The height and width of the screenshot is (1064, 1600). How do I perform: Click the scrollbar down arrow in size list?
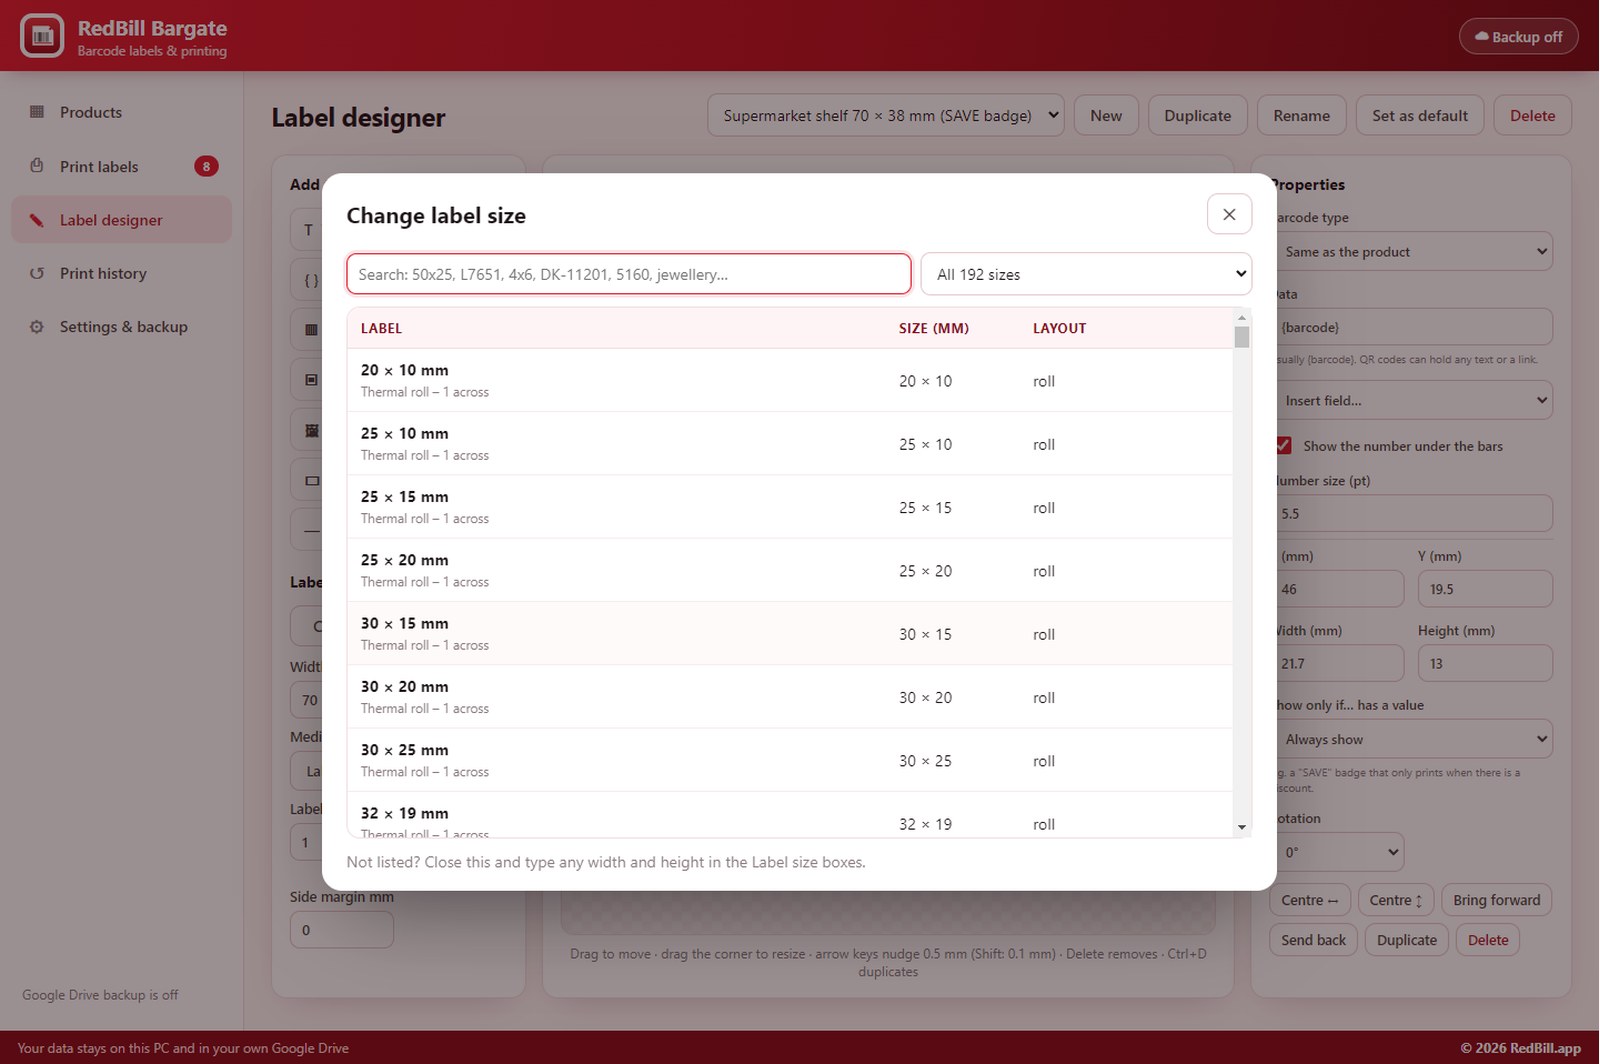1242,827
